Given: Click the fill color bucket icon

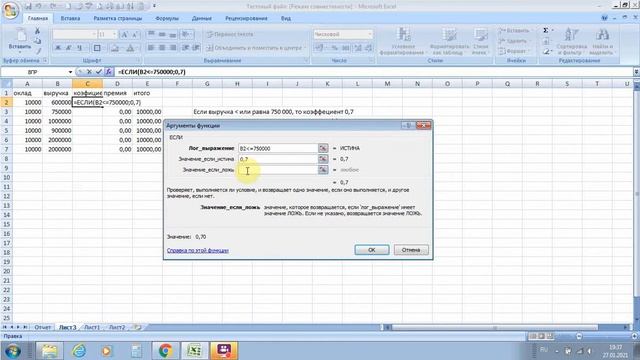Looking at the screenshot, I should [115, 48].
